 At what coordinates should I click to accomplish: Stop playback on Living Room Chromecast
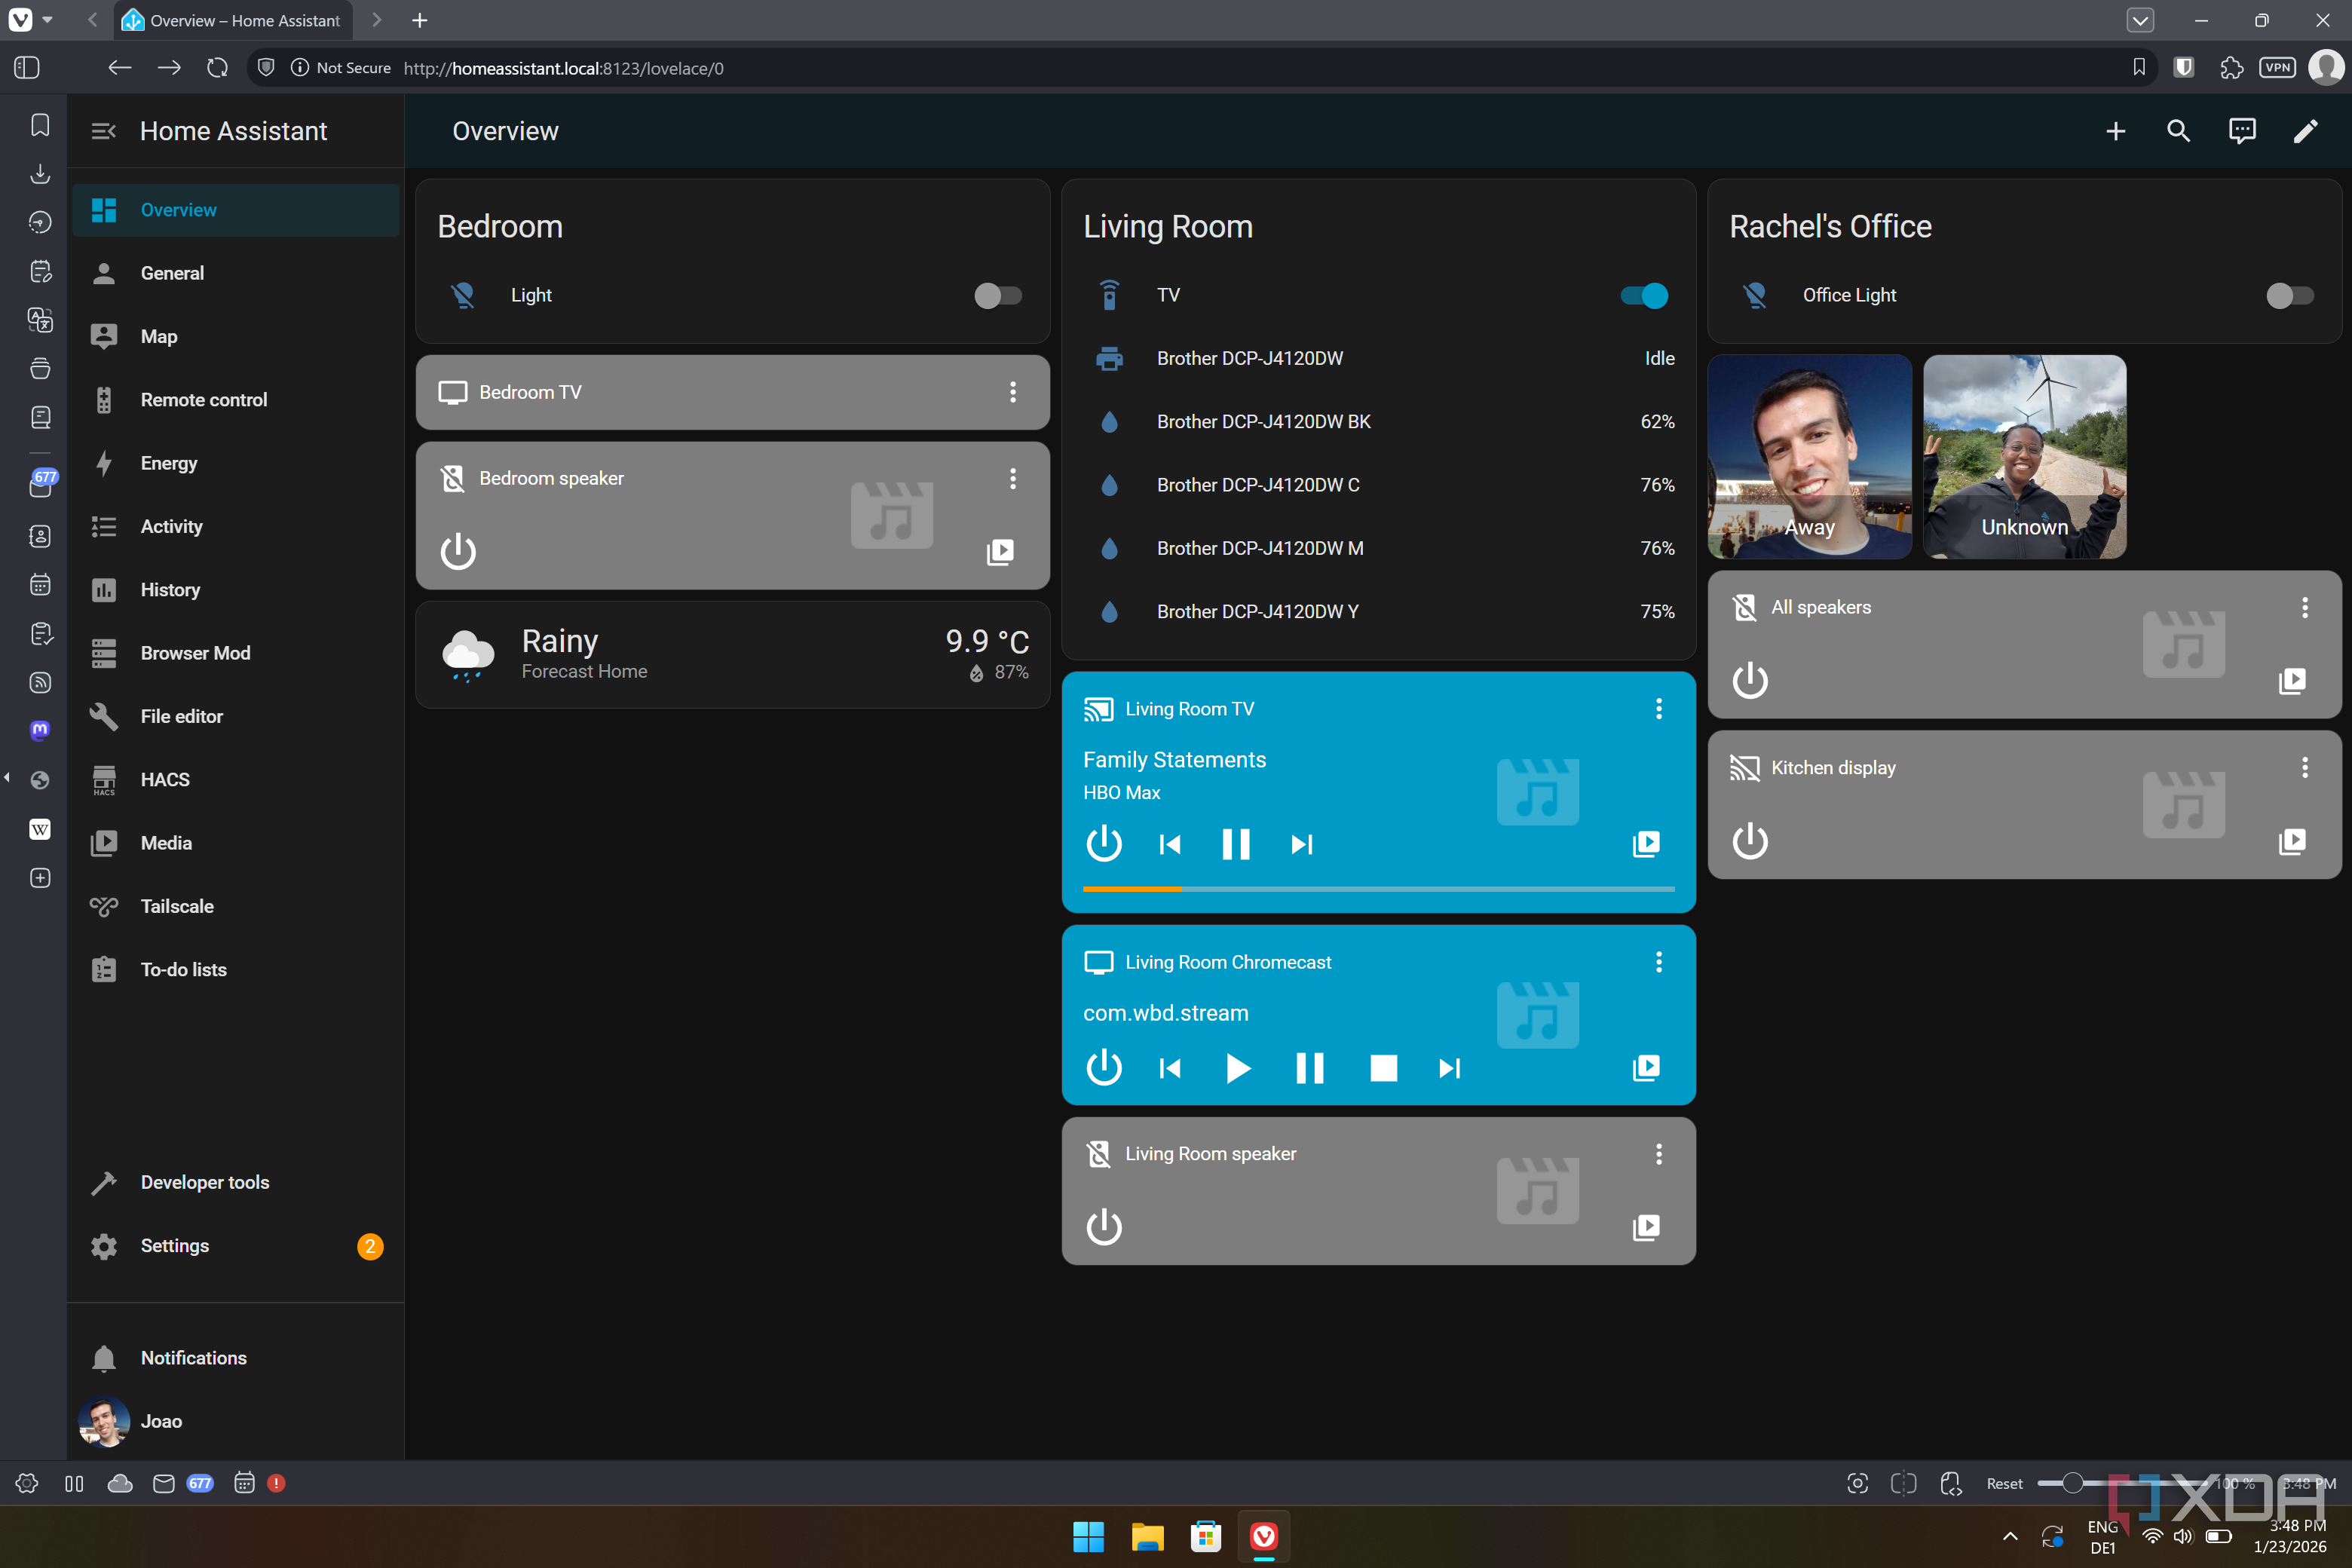click(1383, 1068)
